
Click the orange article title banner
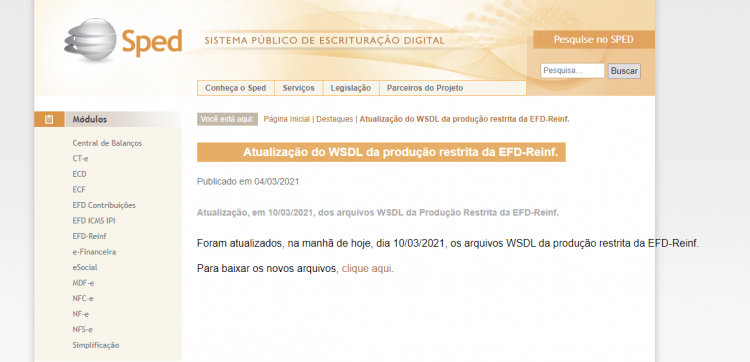(381, 152)
